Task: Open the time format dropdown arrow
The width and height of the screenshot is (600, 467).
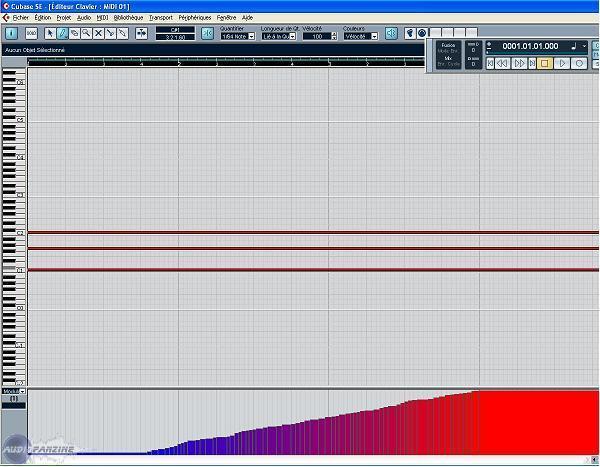Action: tap(584, 46)
